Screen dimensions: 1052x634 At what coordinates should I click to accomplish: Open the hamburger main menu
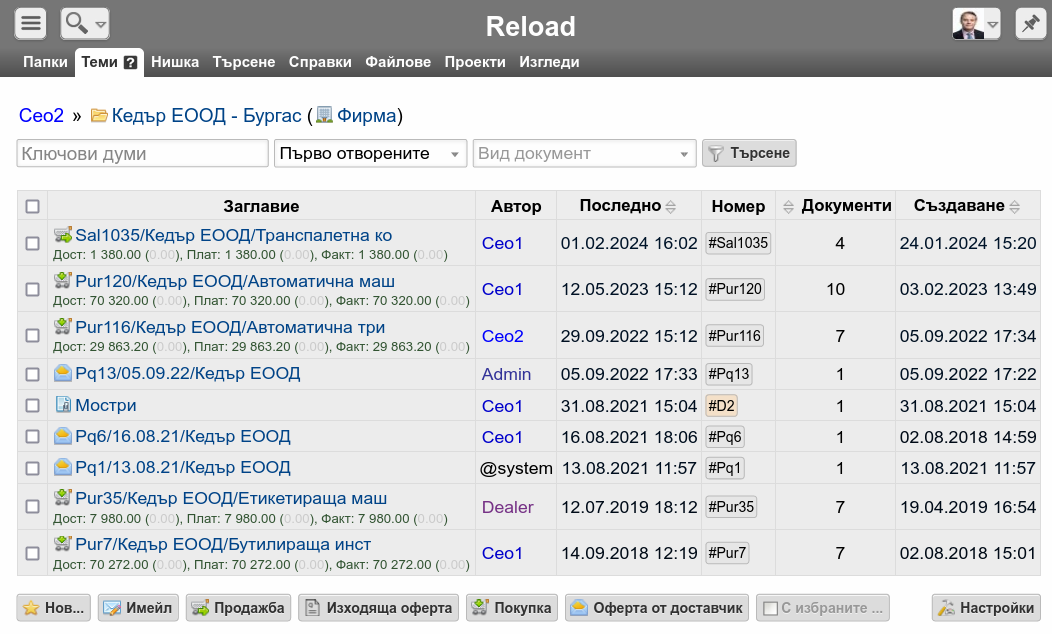32,23
